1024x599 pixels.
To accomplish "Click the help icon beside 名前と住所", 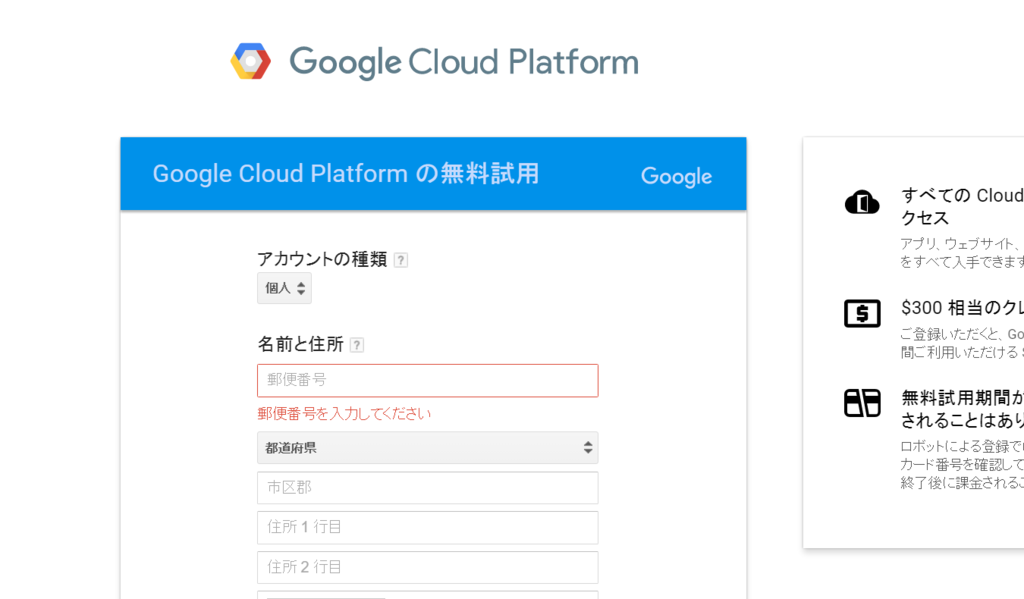I will click(357, 345).
